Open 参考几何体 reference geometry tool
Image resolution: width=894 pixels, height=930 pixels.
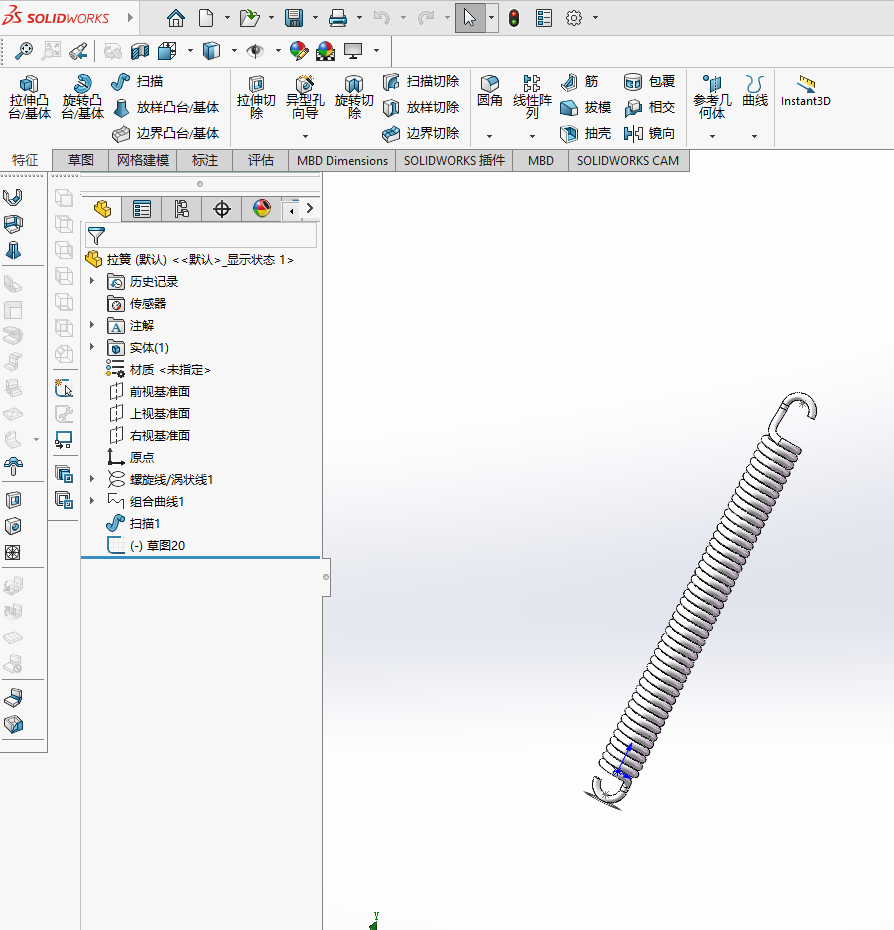pos(712,97)
